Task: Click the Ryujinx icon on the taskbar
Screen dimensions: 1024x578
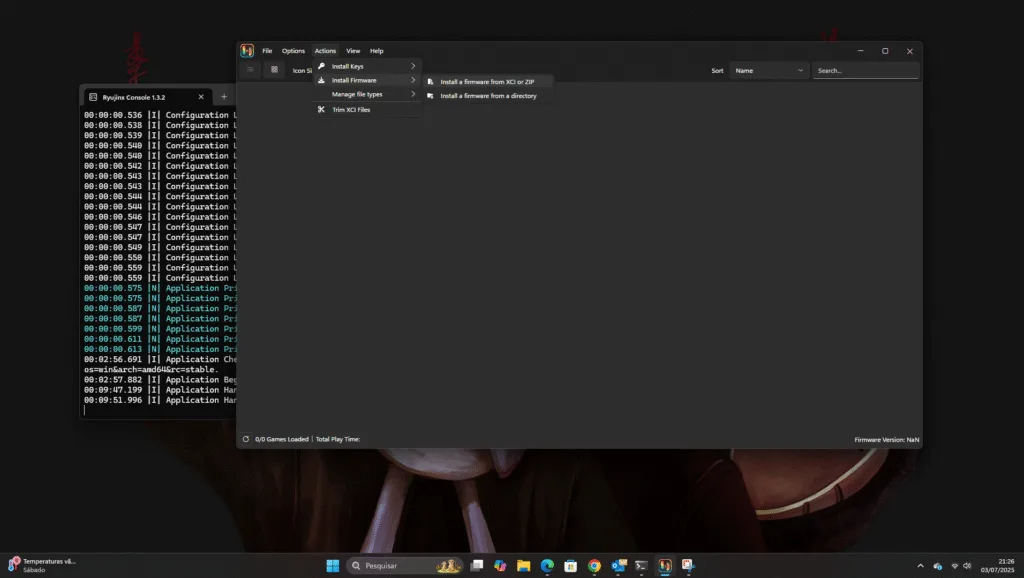Action: tap(665, 566)
